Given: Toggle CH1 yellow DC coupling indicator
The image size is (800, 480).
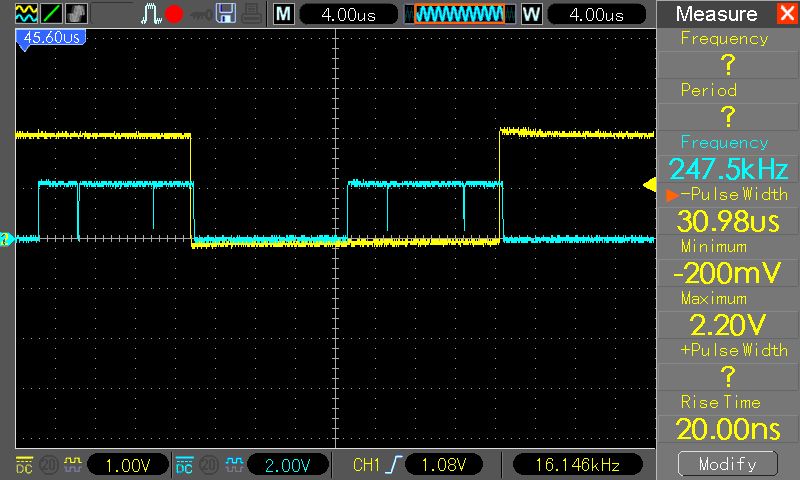Looking at the screenshot, I should point(24,465).
